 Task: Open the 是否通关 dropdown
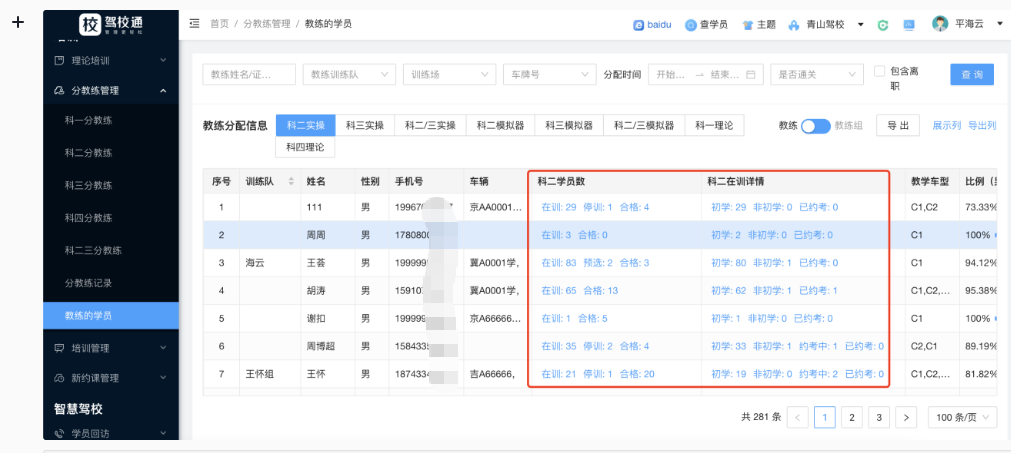pyautogui.click(x=817, y=74)
